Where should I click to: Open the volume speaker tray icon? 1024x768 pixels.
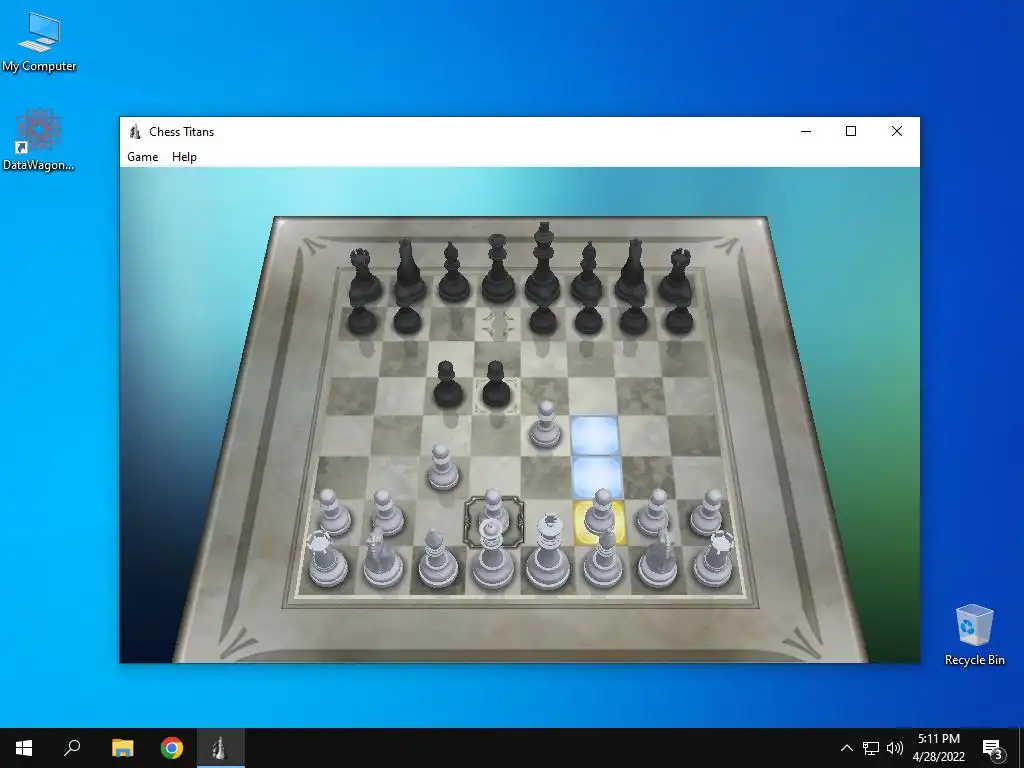[895, 748]
